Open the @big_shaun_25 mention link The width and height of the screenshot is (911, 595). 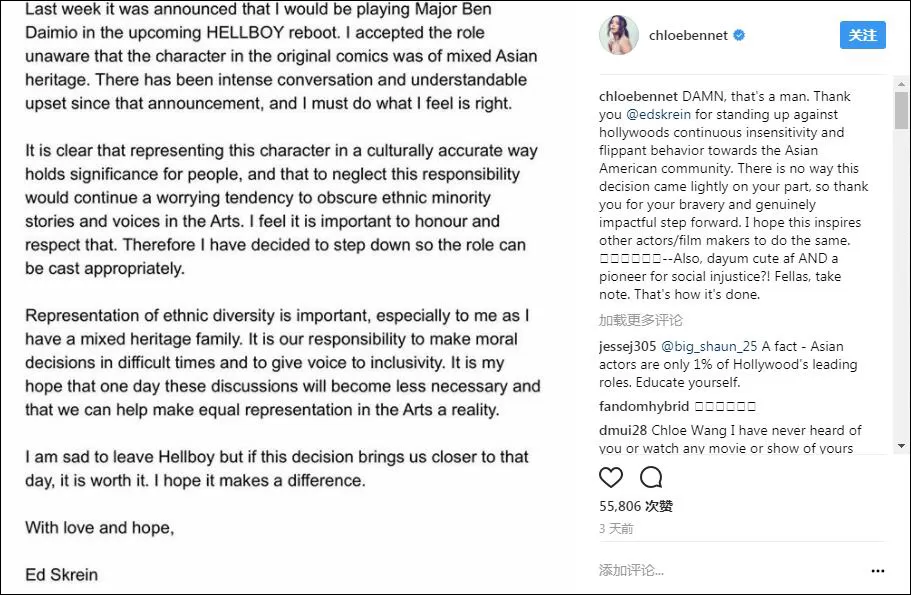pos(709,346)
